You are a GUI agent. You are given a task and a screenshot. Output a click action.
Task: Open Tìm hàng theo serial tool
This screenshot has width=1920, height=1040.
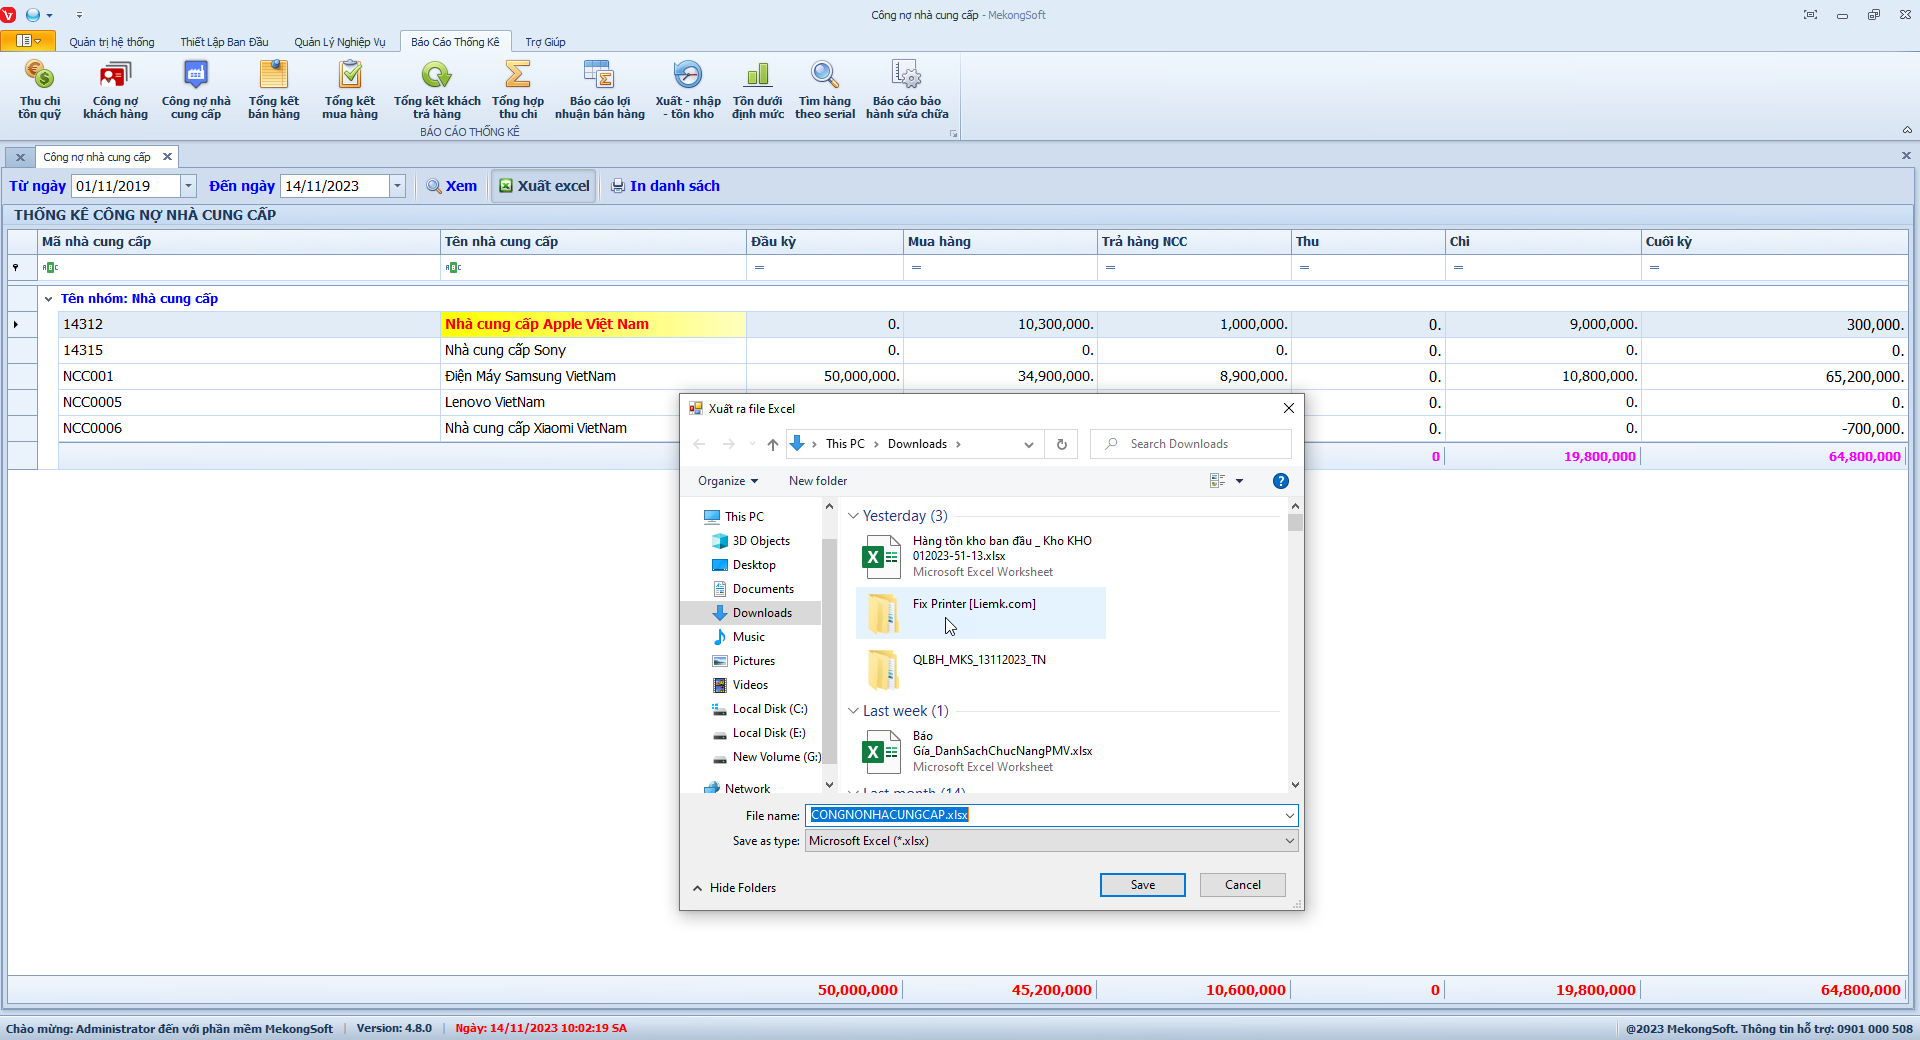pyautogui.click(x=825, y=88)
